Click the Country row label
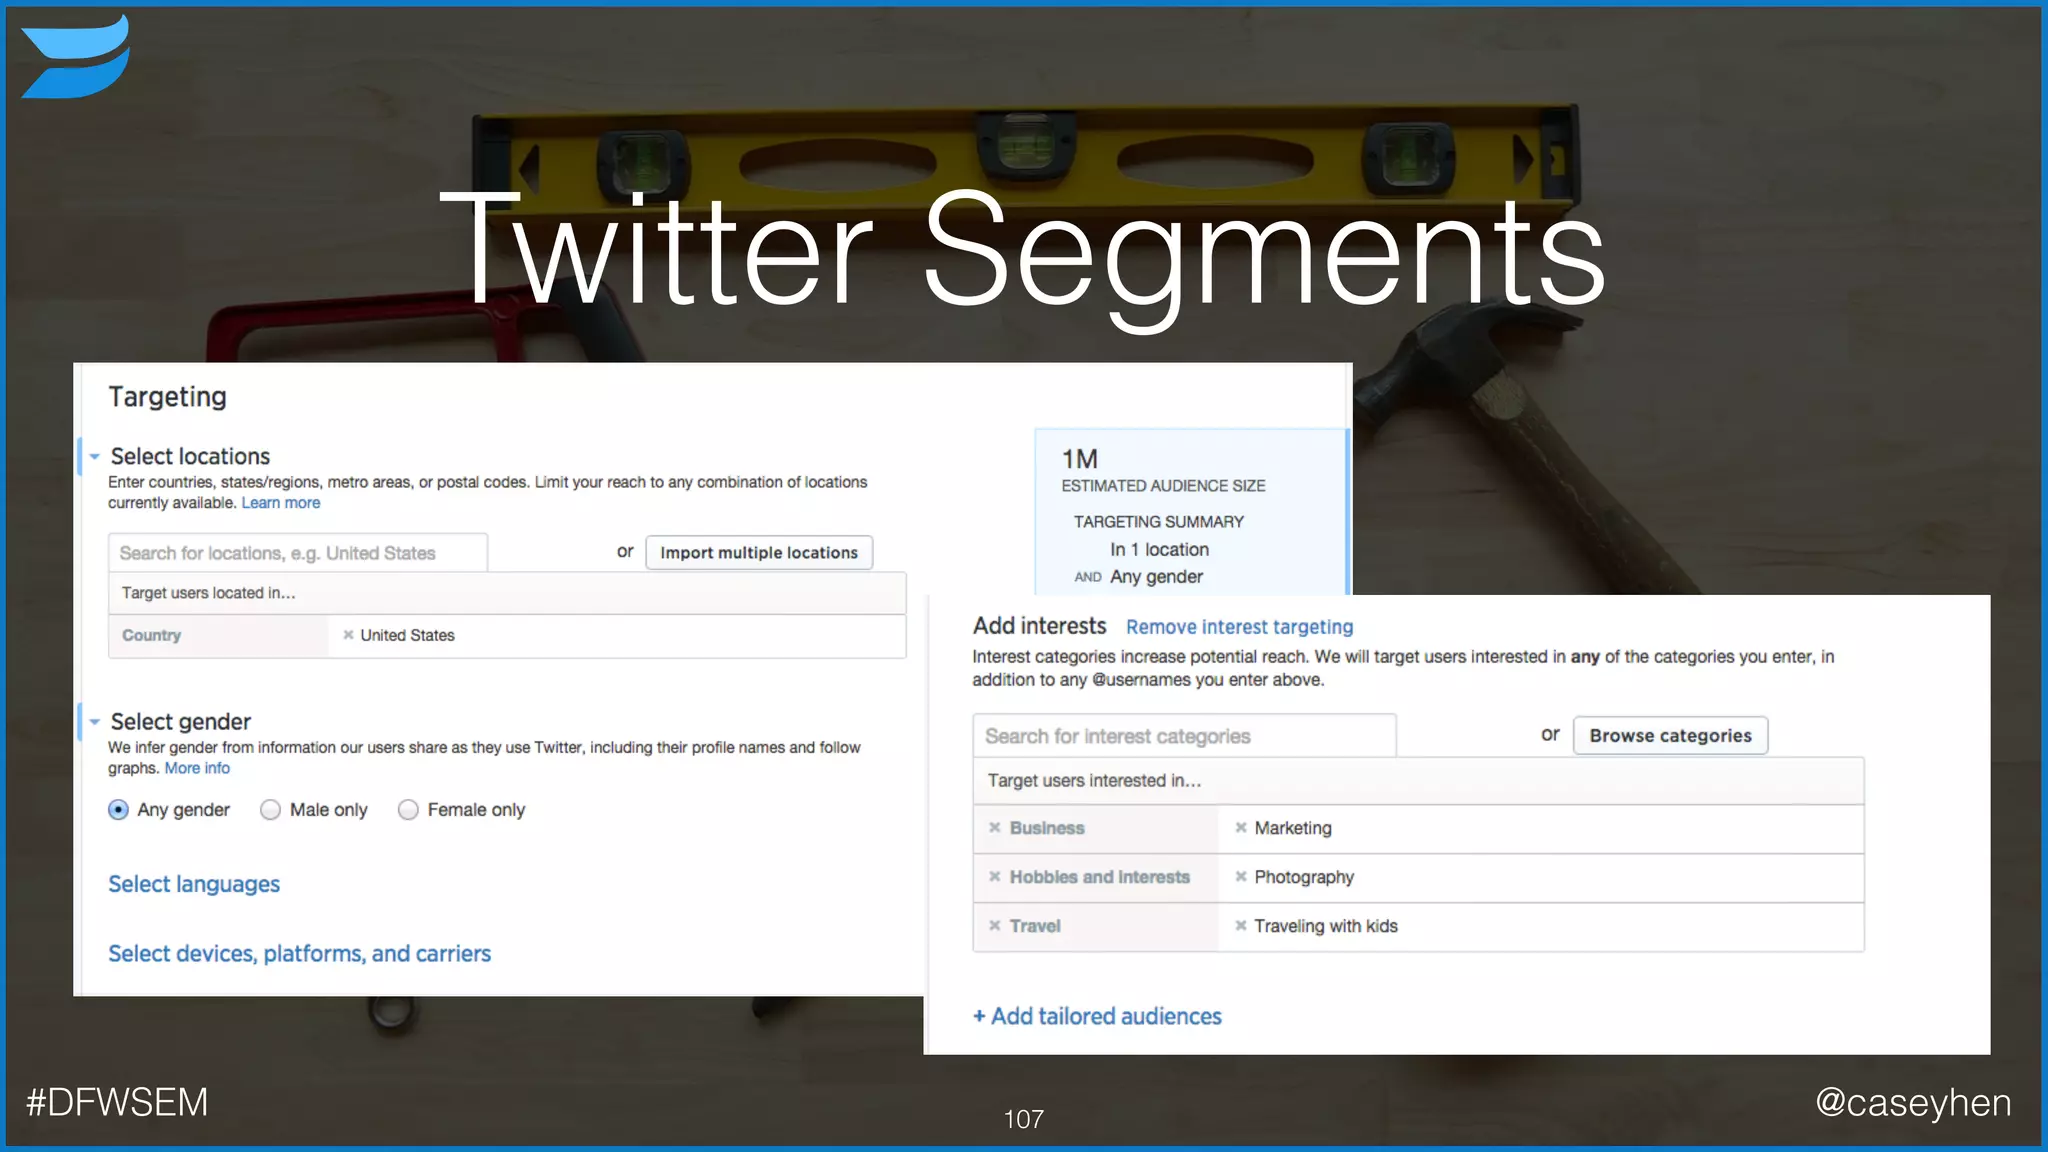Image resolution: width=2048 pixels, height=1152 pixels. click(152, 635)
